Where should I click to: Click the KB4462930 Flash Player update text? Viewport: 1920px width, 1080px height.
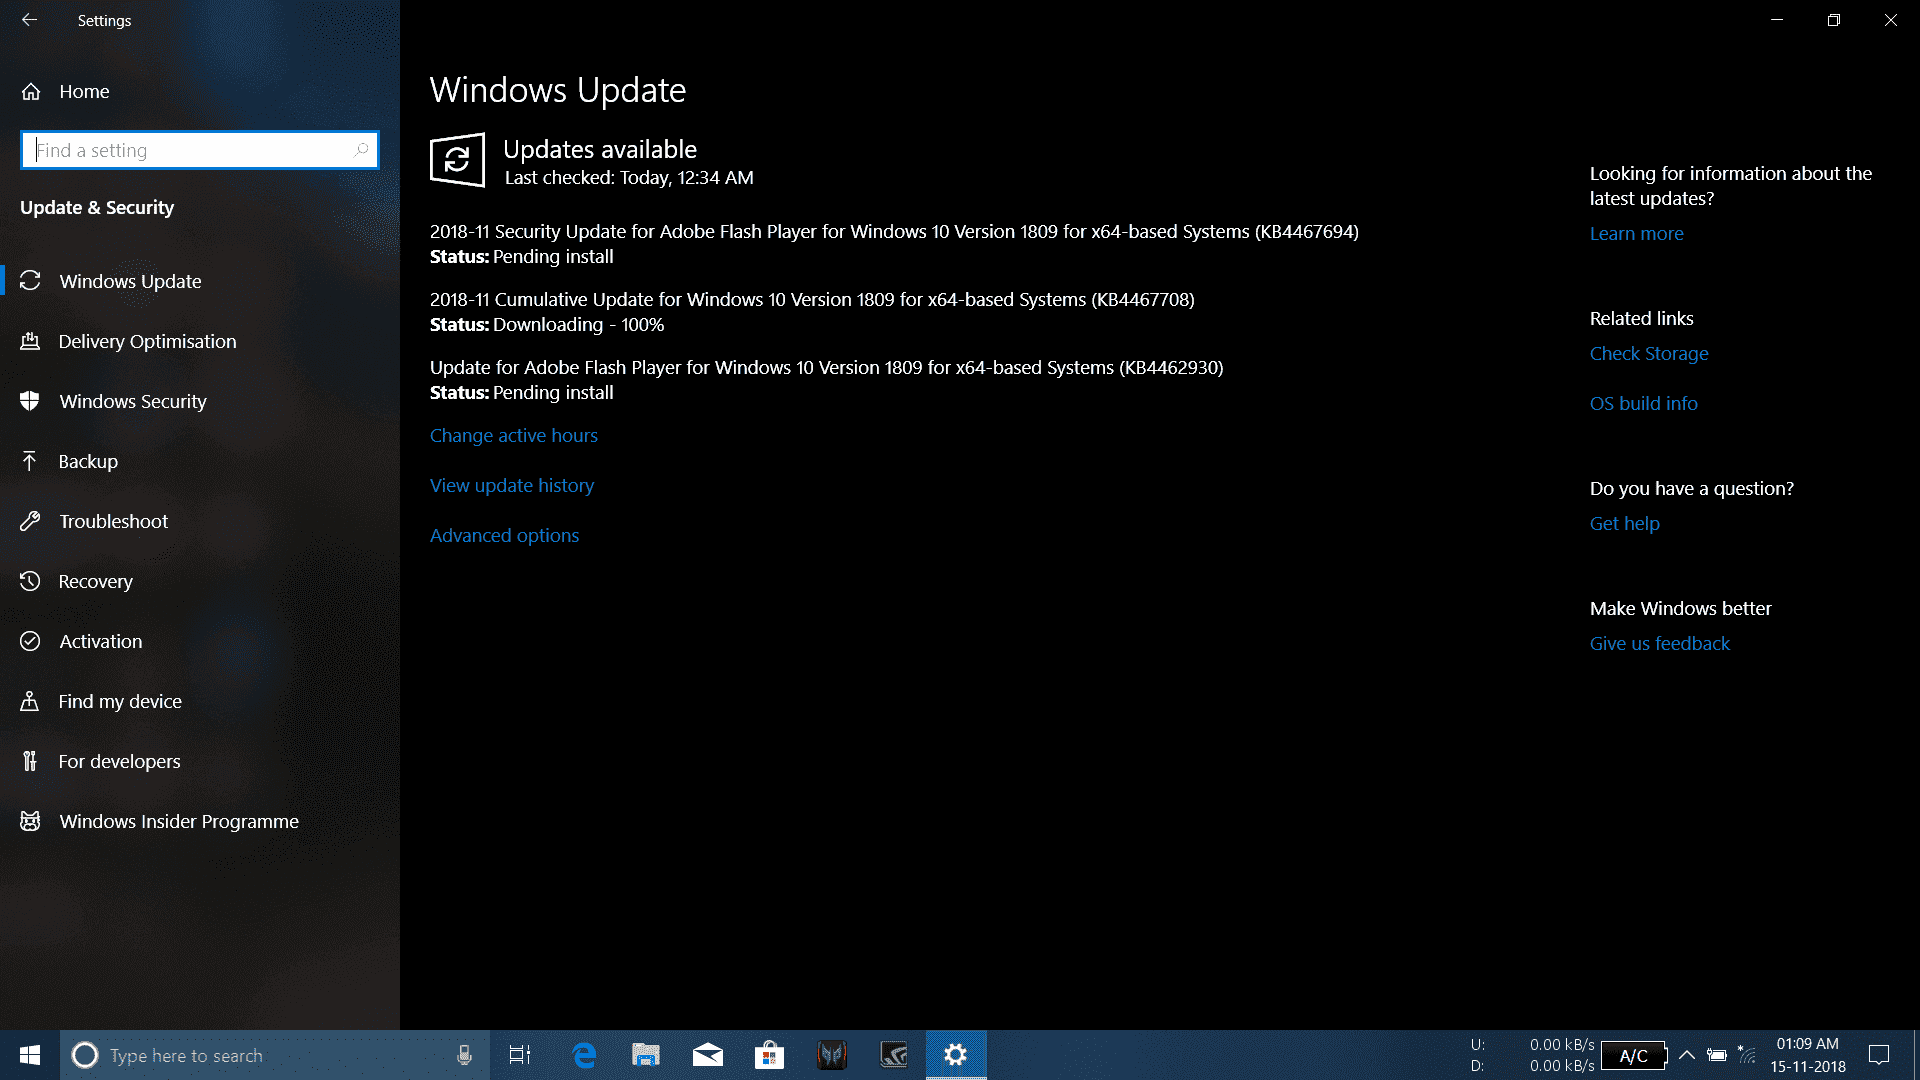826,368
